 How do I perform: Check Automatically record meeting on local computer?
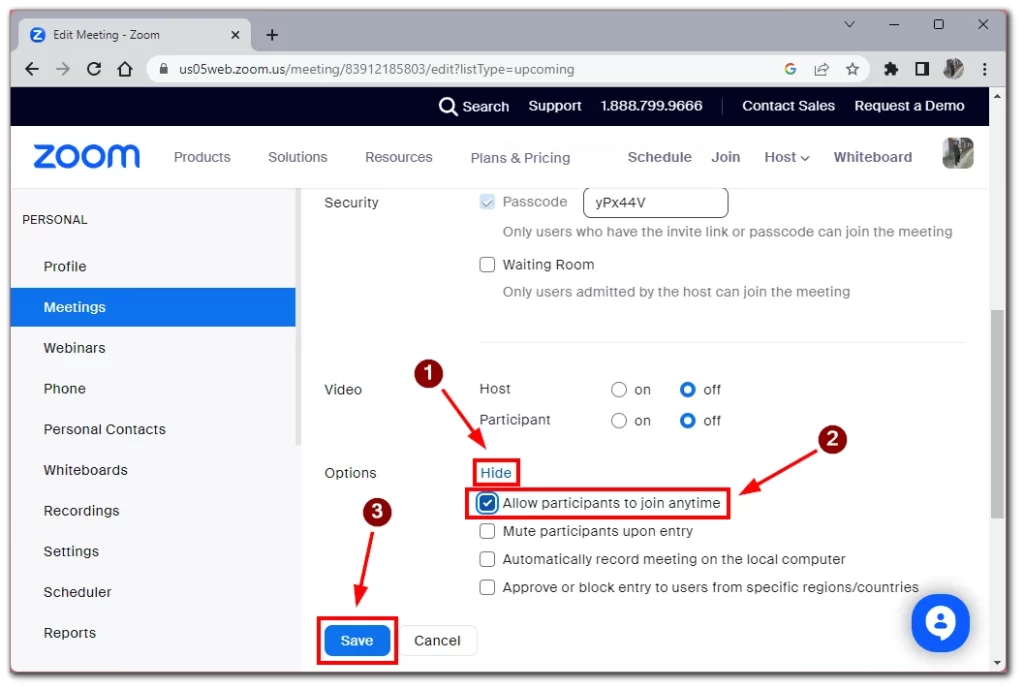[x=487, y=560]
